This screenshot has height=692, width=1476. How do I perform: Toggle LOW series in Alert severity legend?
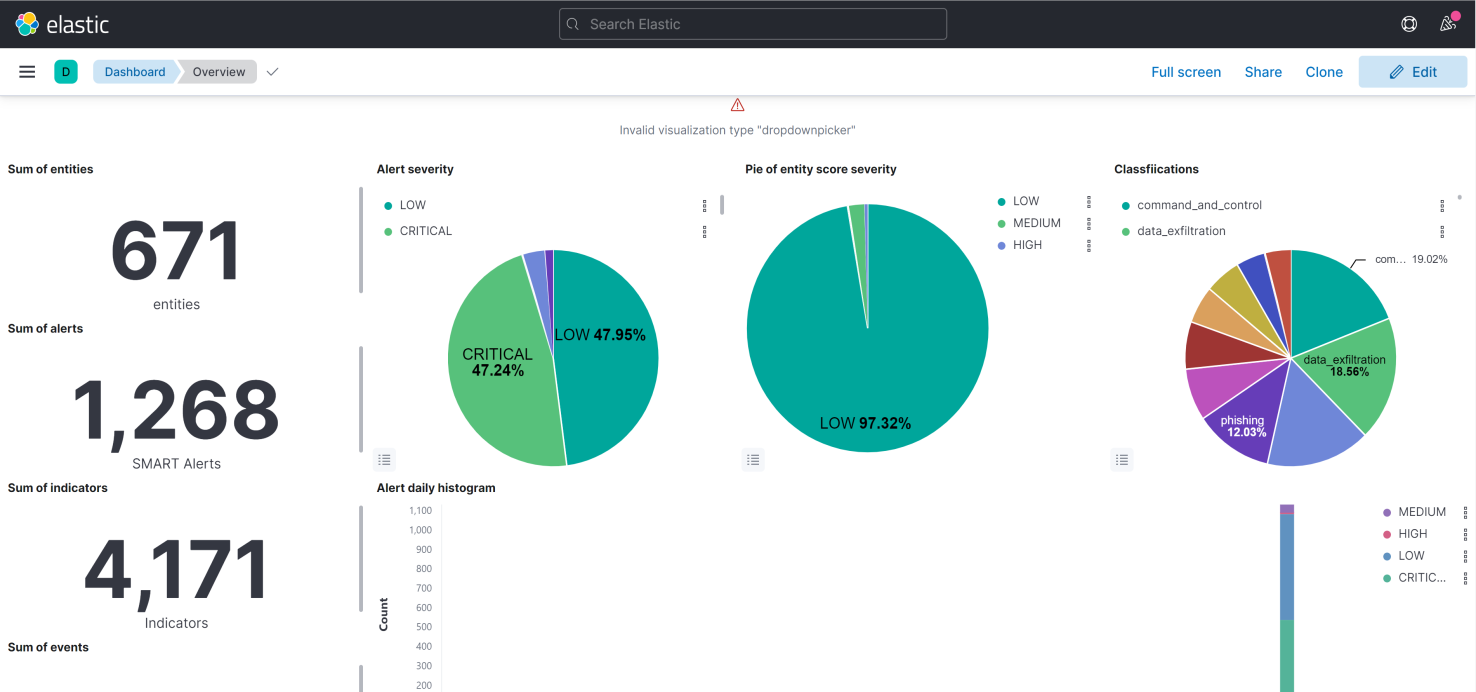[x=413, y=205]
